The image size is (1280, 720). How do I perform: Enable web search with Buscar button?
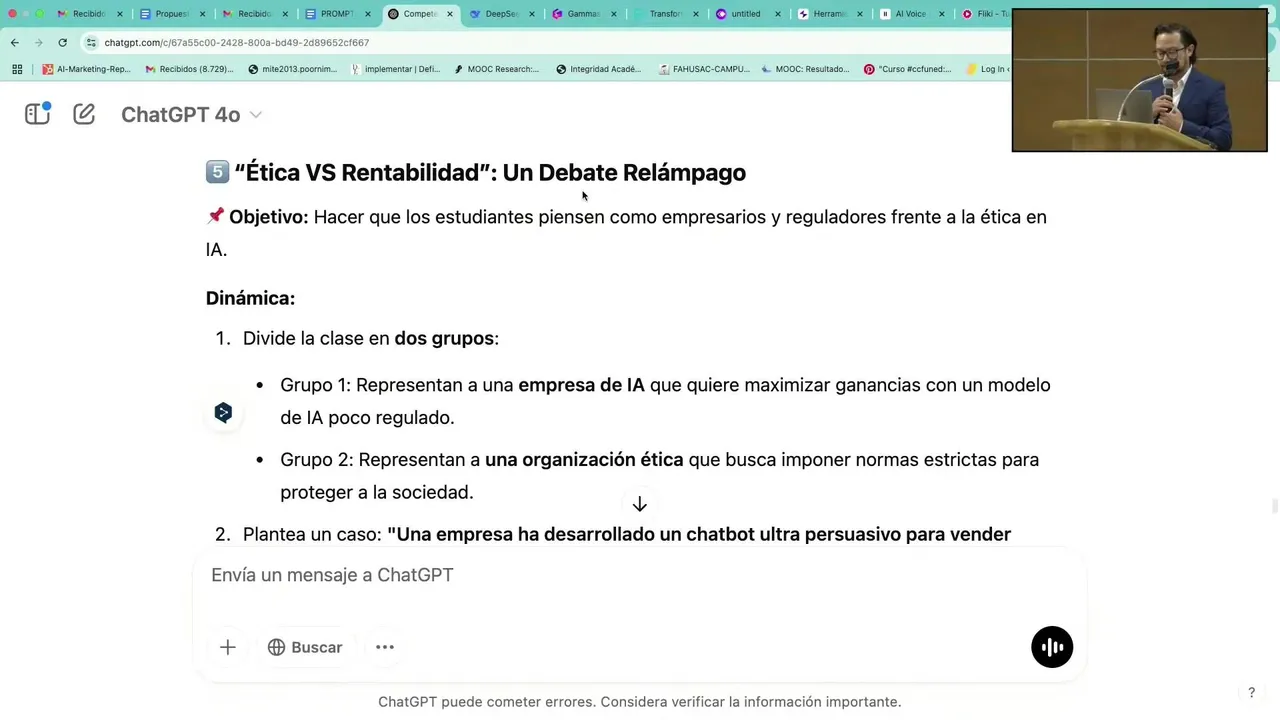pyautogui.click(x=305, y=647)
